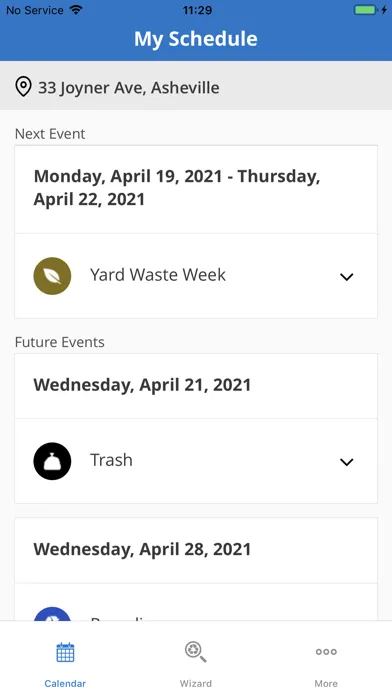
Task: Tap the Wi-Fi status icon
Action: [76, 10]
